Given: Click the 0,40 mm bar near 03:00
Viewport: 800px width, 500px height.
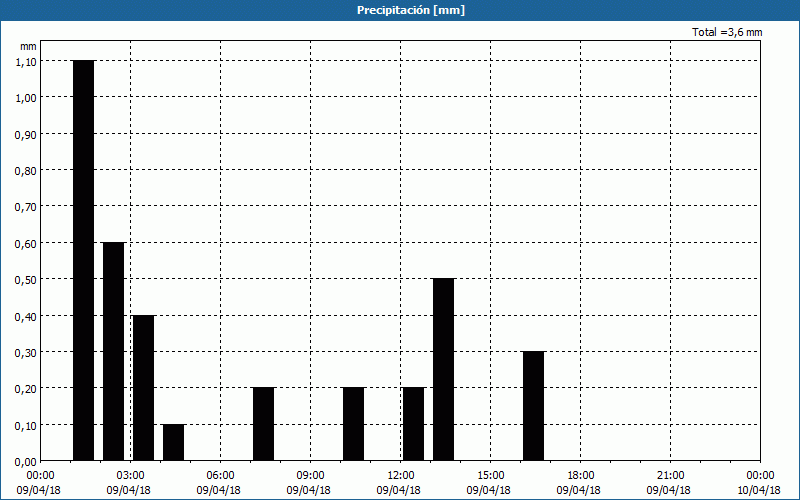Looking at the screenshot, I should (143, 388).
